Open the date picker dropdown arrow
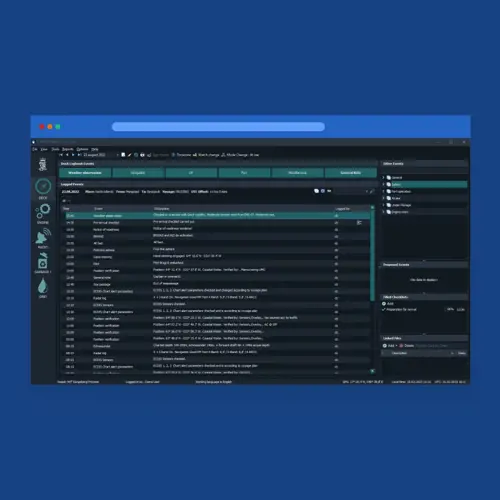Screen dimensions: 500x500 tap(117, 155)
